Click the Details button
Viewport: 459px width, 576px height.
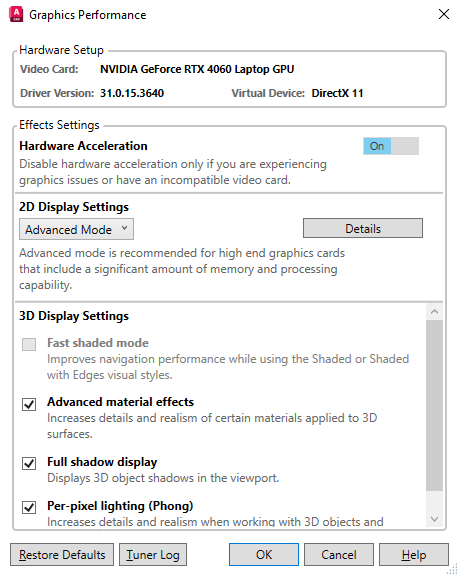pos(362,228)
